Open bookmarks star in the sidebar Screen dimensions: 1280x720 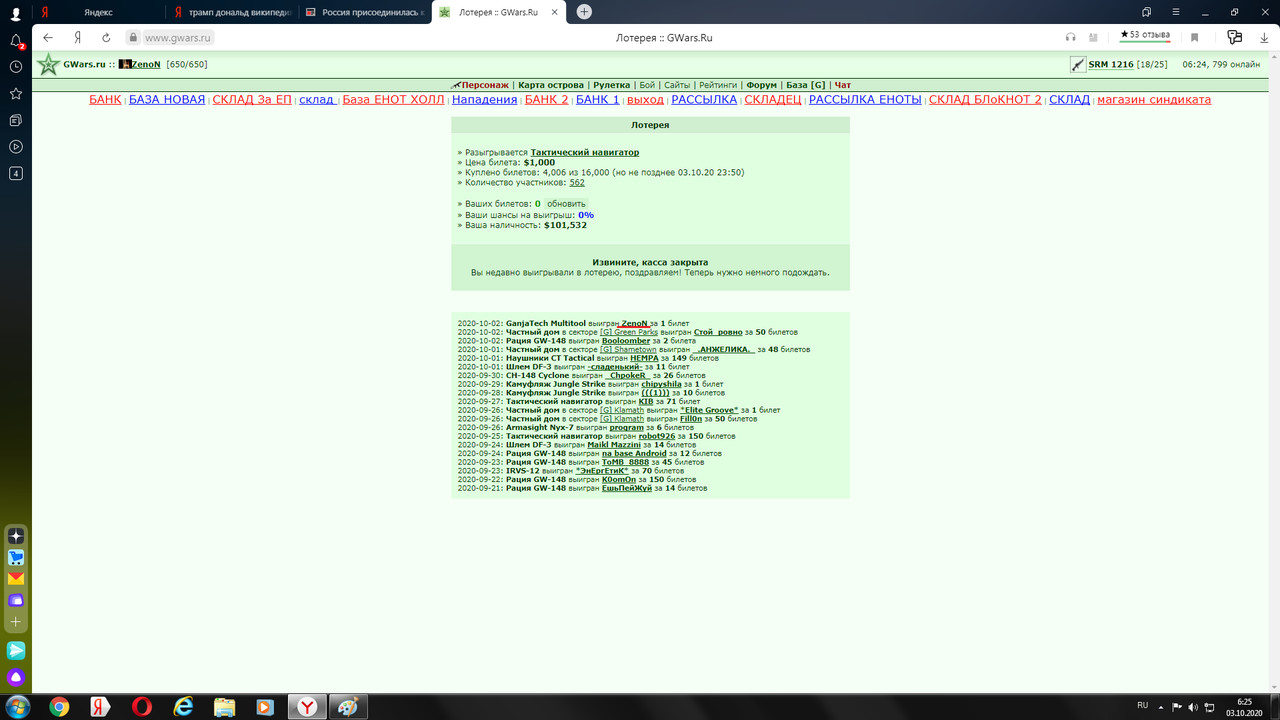[16, 93]
